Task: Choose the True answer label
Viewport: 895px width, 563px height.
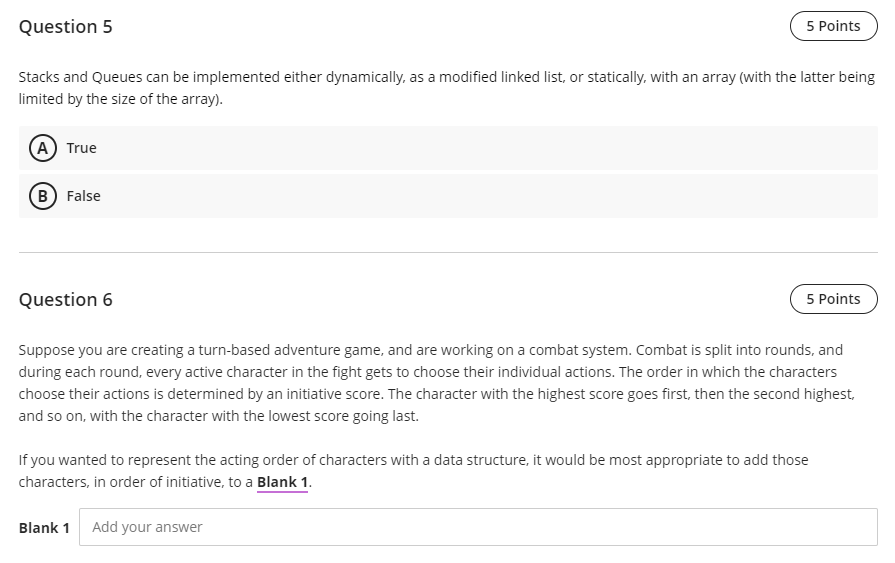Action: pyautogui.click(x=81, y=148)
